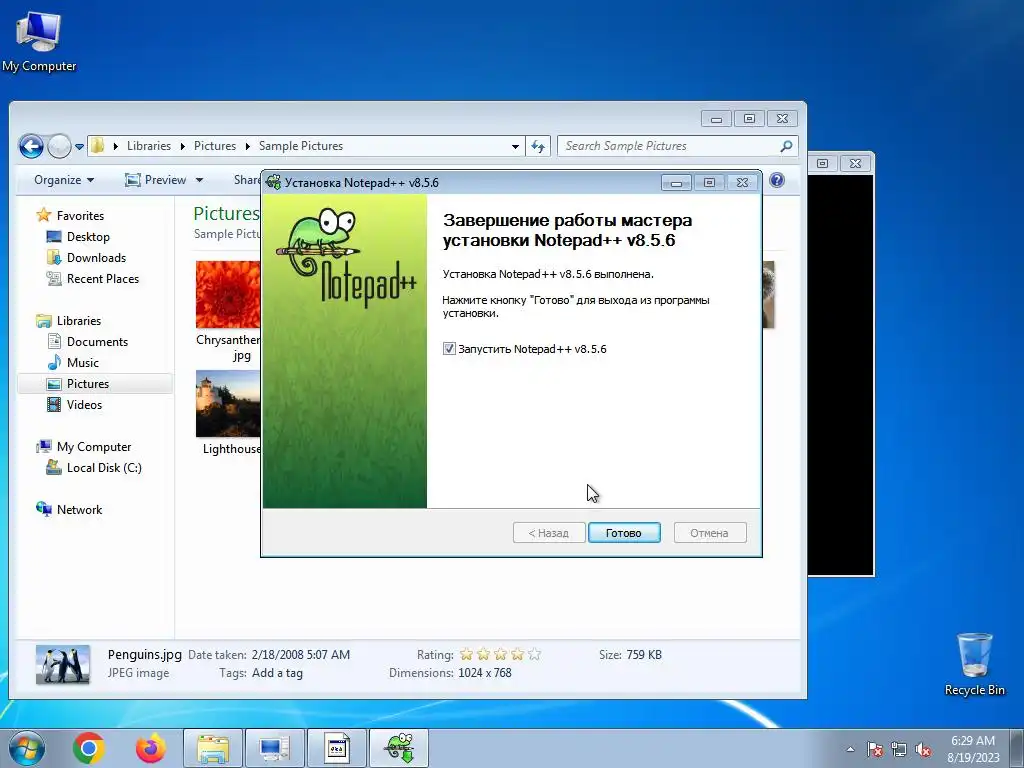Open My Computer desktop icon
The image size is (1024, 768).
coord(39,42)
